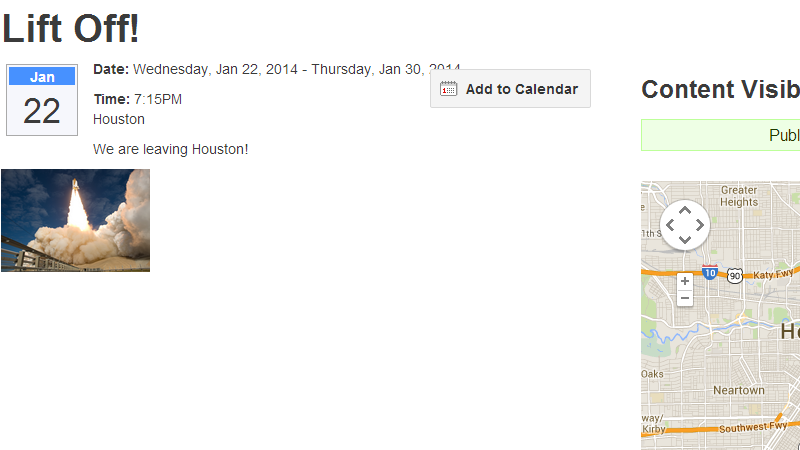Click the US 90 route shield on map
This screenshot has width=800, height=450.
pyautogui.click(x=735, y=275)
